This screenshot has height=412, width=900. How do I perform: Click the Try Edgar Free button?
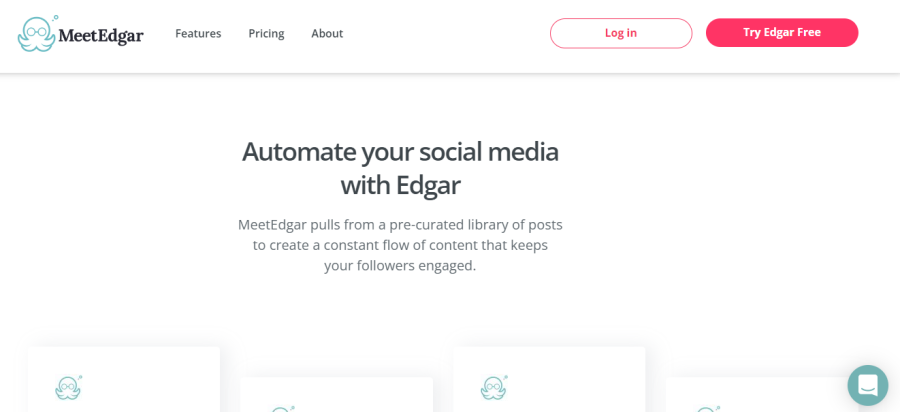(781, 33)
